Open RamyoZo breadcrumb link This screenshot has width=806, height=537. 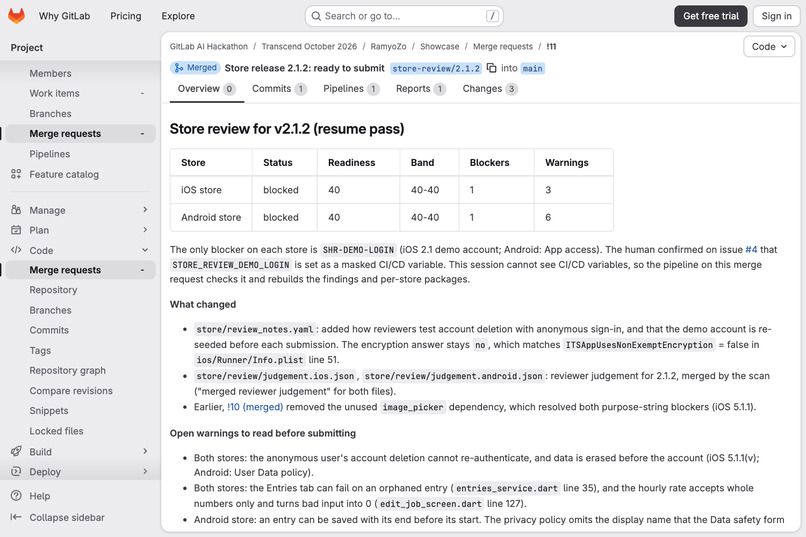click(x=388, y=46)
